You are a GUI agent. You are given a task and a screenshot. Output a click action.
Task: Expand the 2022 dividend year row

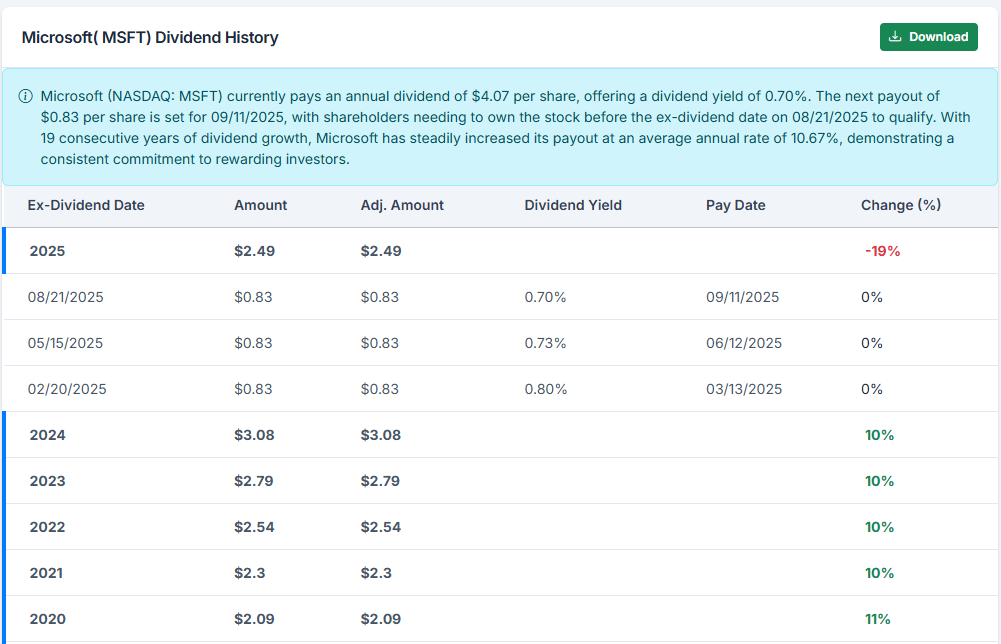click(500, 527)
